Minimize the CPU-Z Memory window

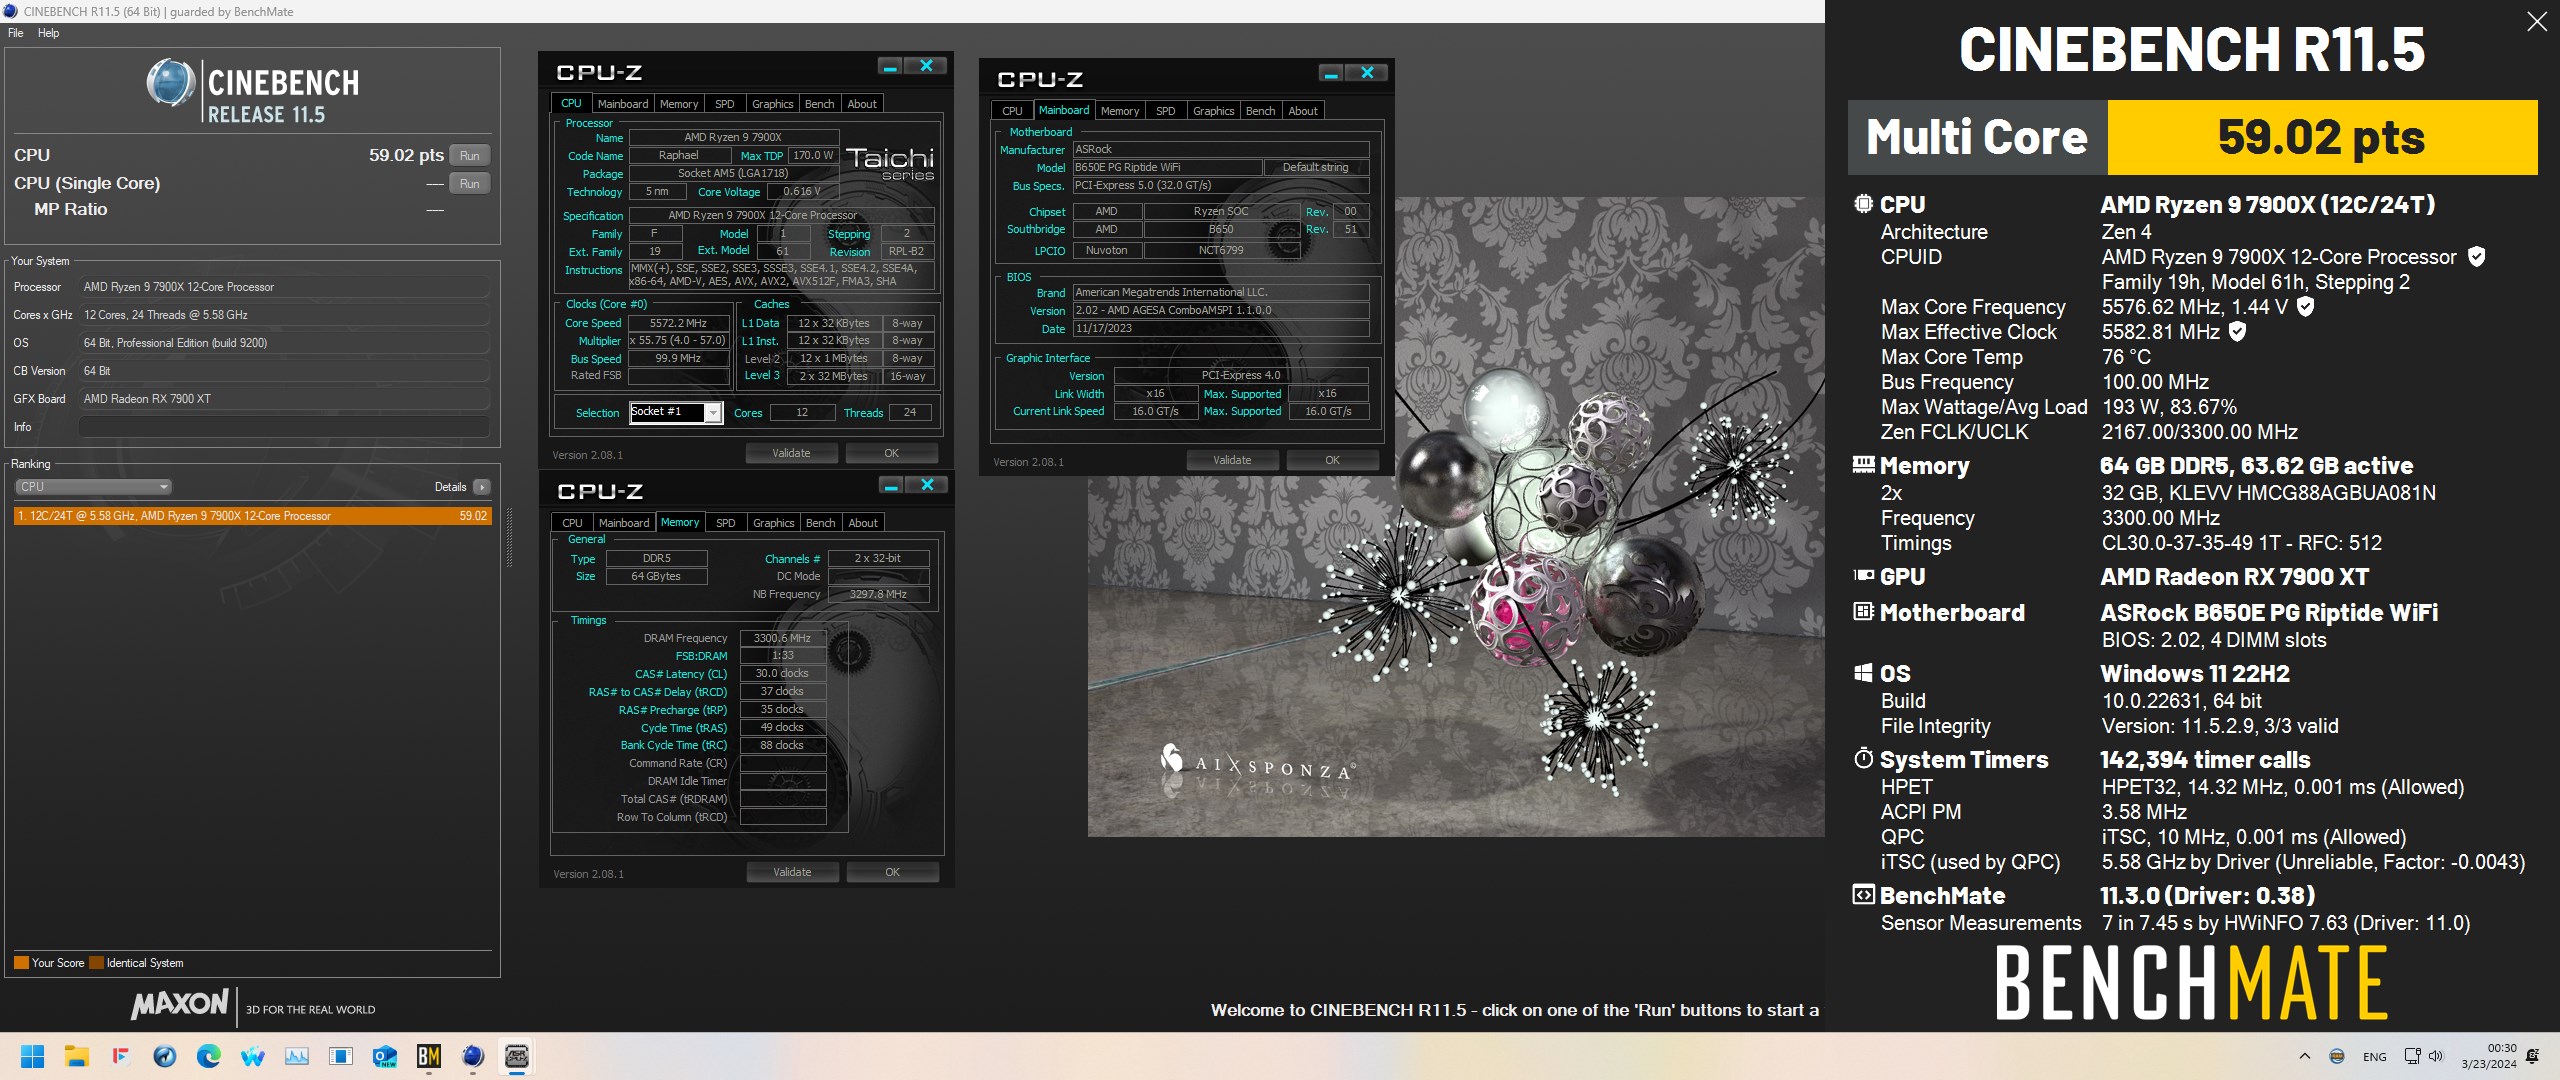coord(891,485)
